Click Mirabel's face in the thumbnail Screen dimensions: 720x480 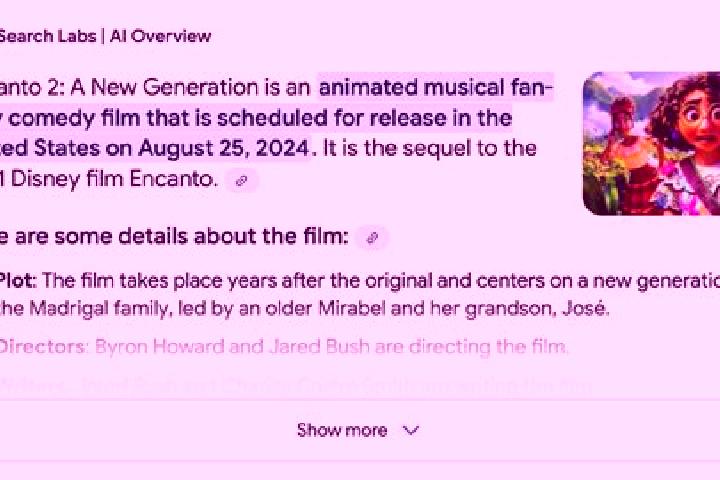click(700, 117)
